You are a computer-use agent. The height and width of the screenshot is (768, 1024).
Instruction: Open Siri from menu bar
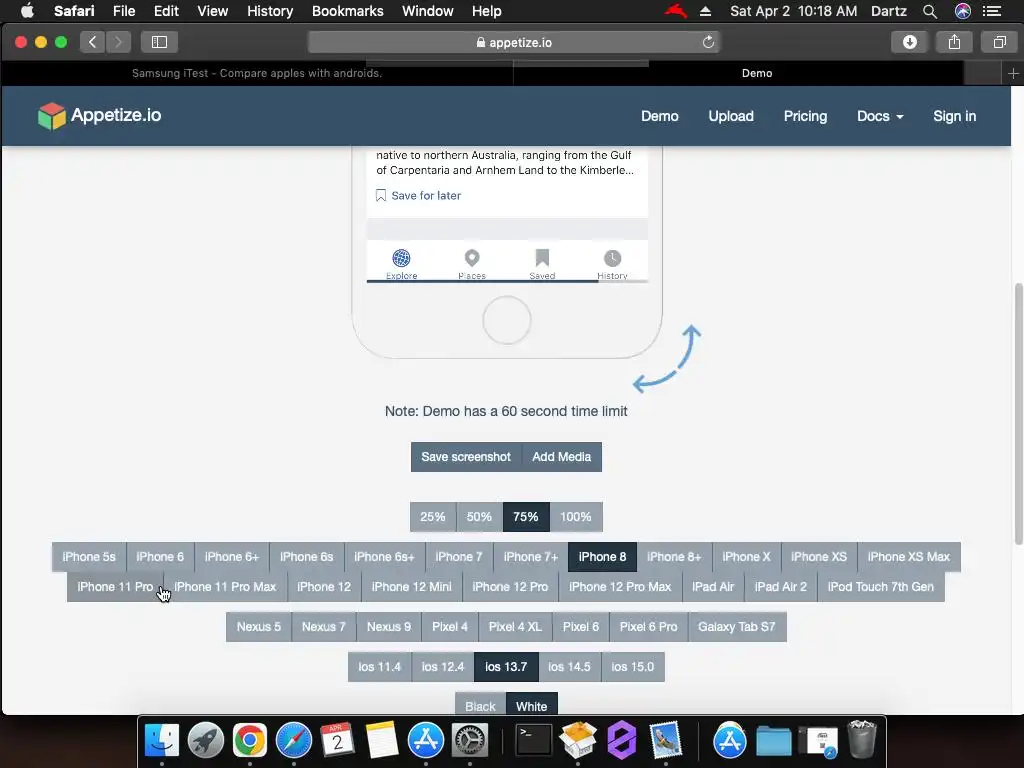[x=963, y=11]
